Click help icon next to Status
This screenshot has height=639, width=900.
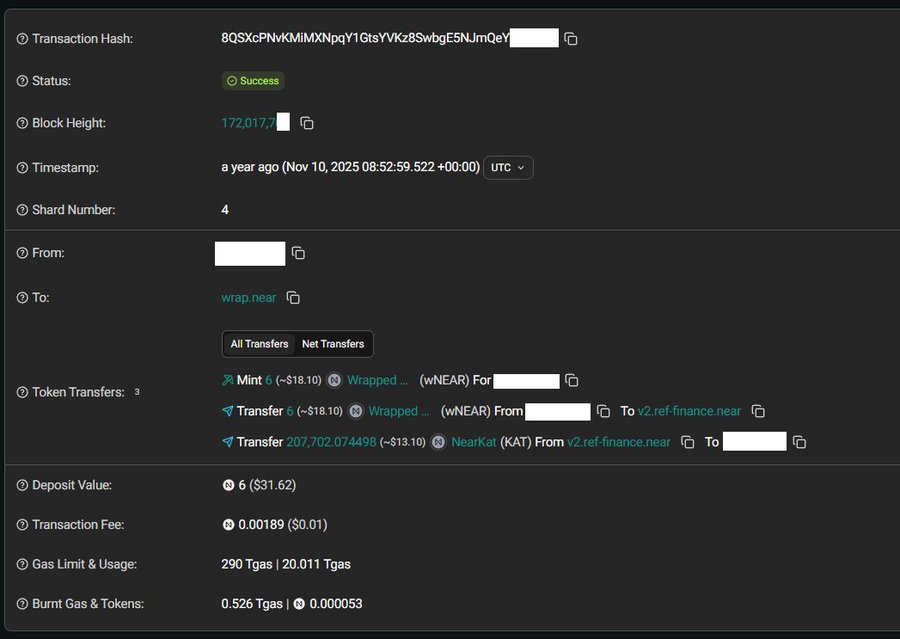(x=22, y=81)
